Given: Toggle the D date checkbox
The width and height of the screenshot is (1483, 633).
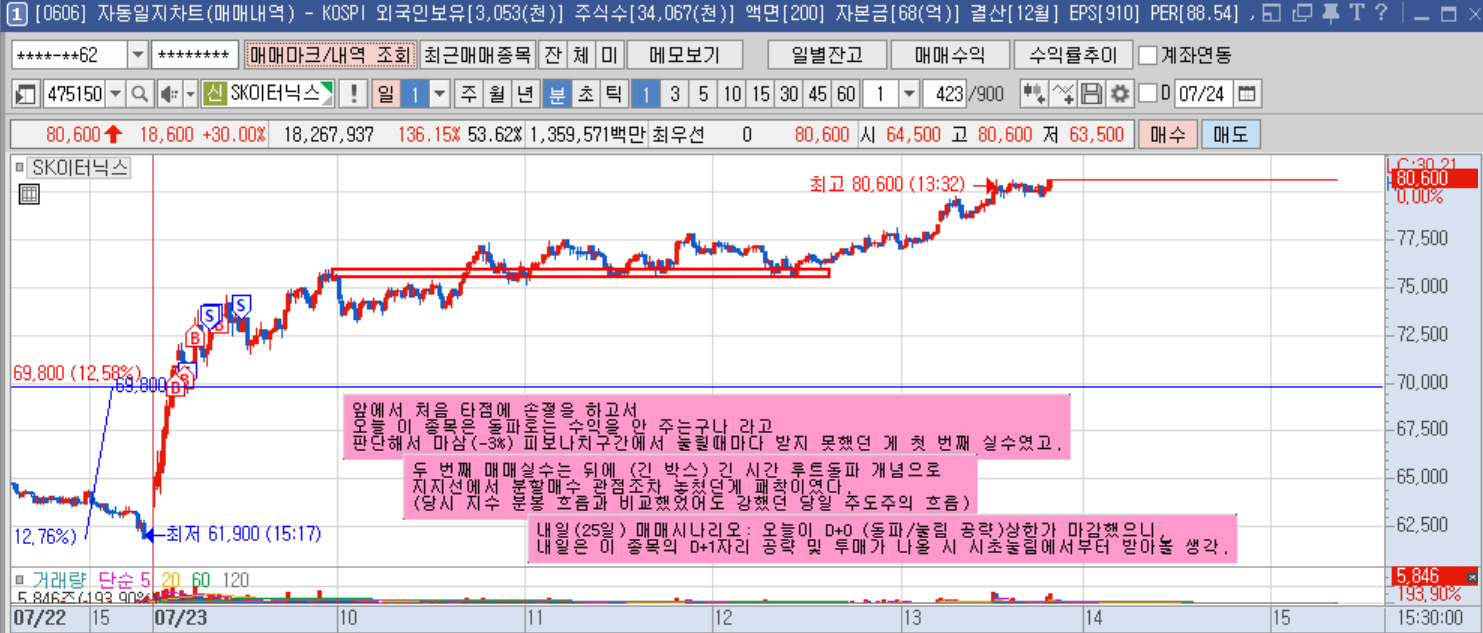Looking at the screenshot, I should tap(1148, 94).
